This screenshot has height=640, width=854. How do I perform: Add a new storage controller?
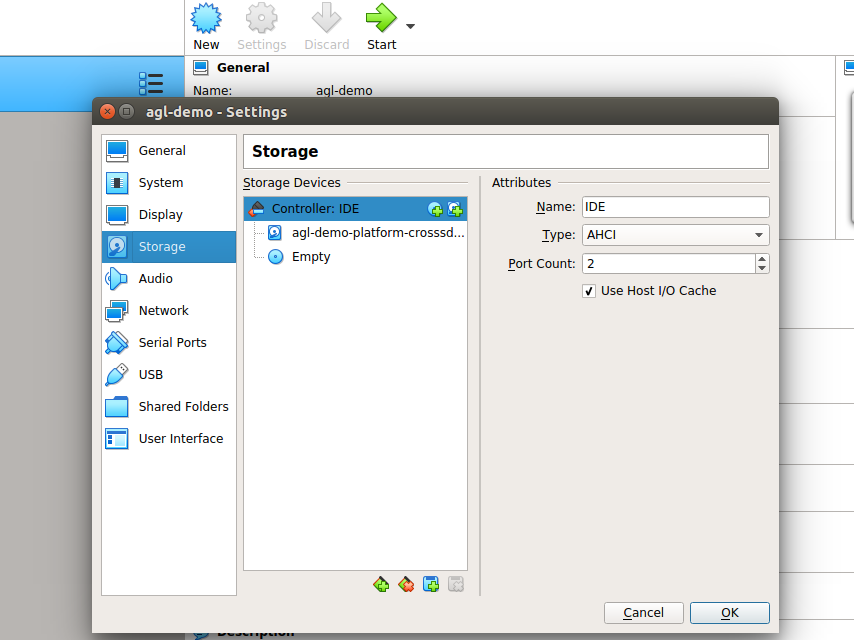(381, 585)
